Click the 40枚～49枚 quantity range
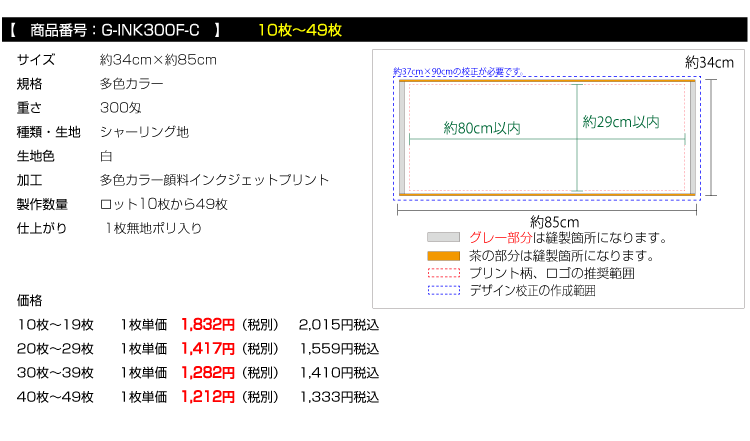750x441 pixels. pos(55,397)
